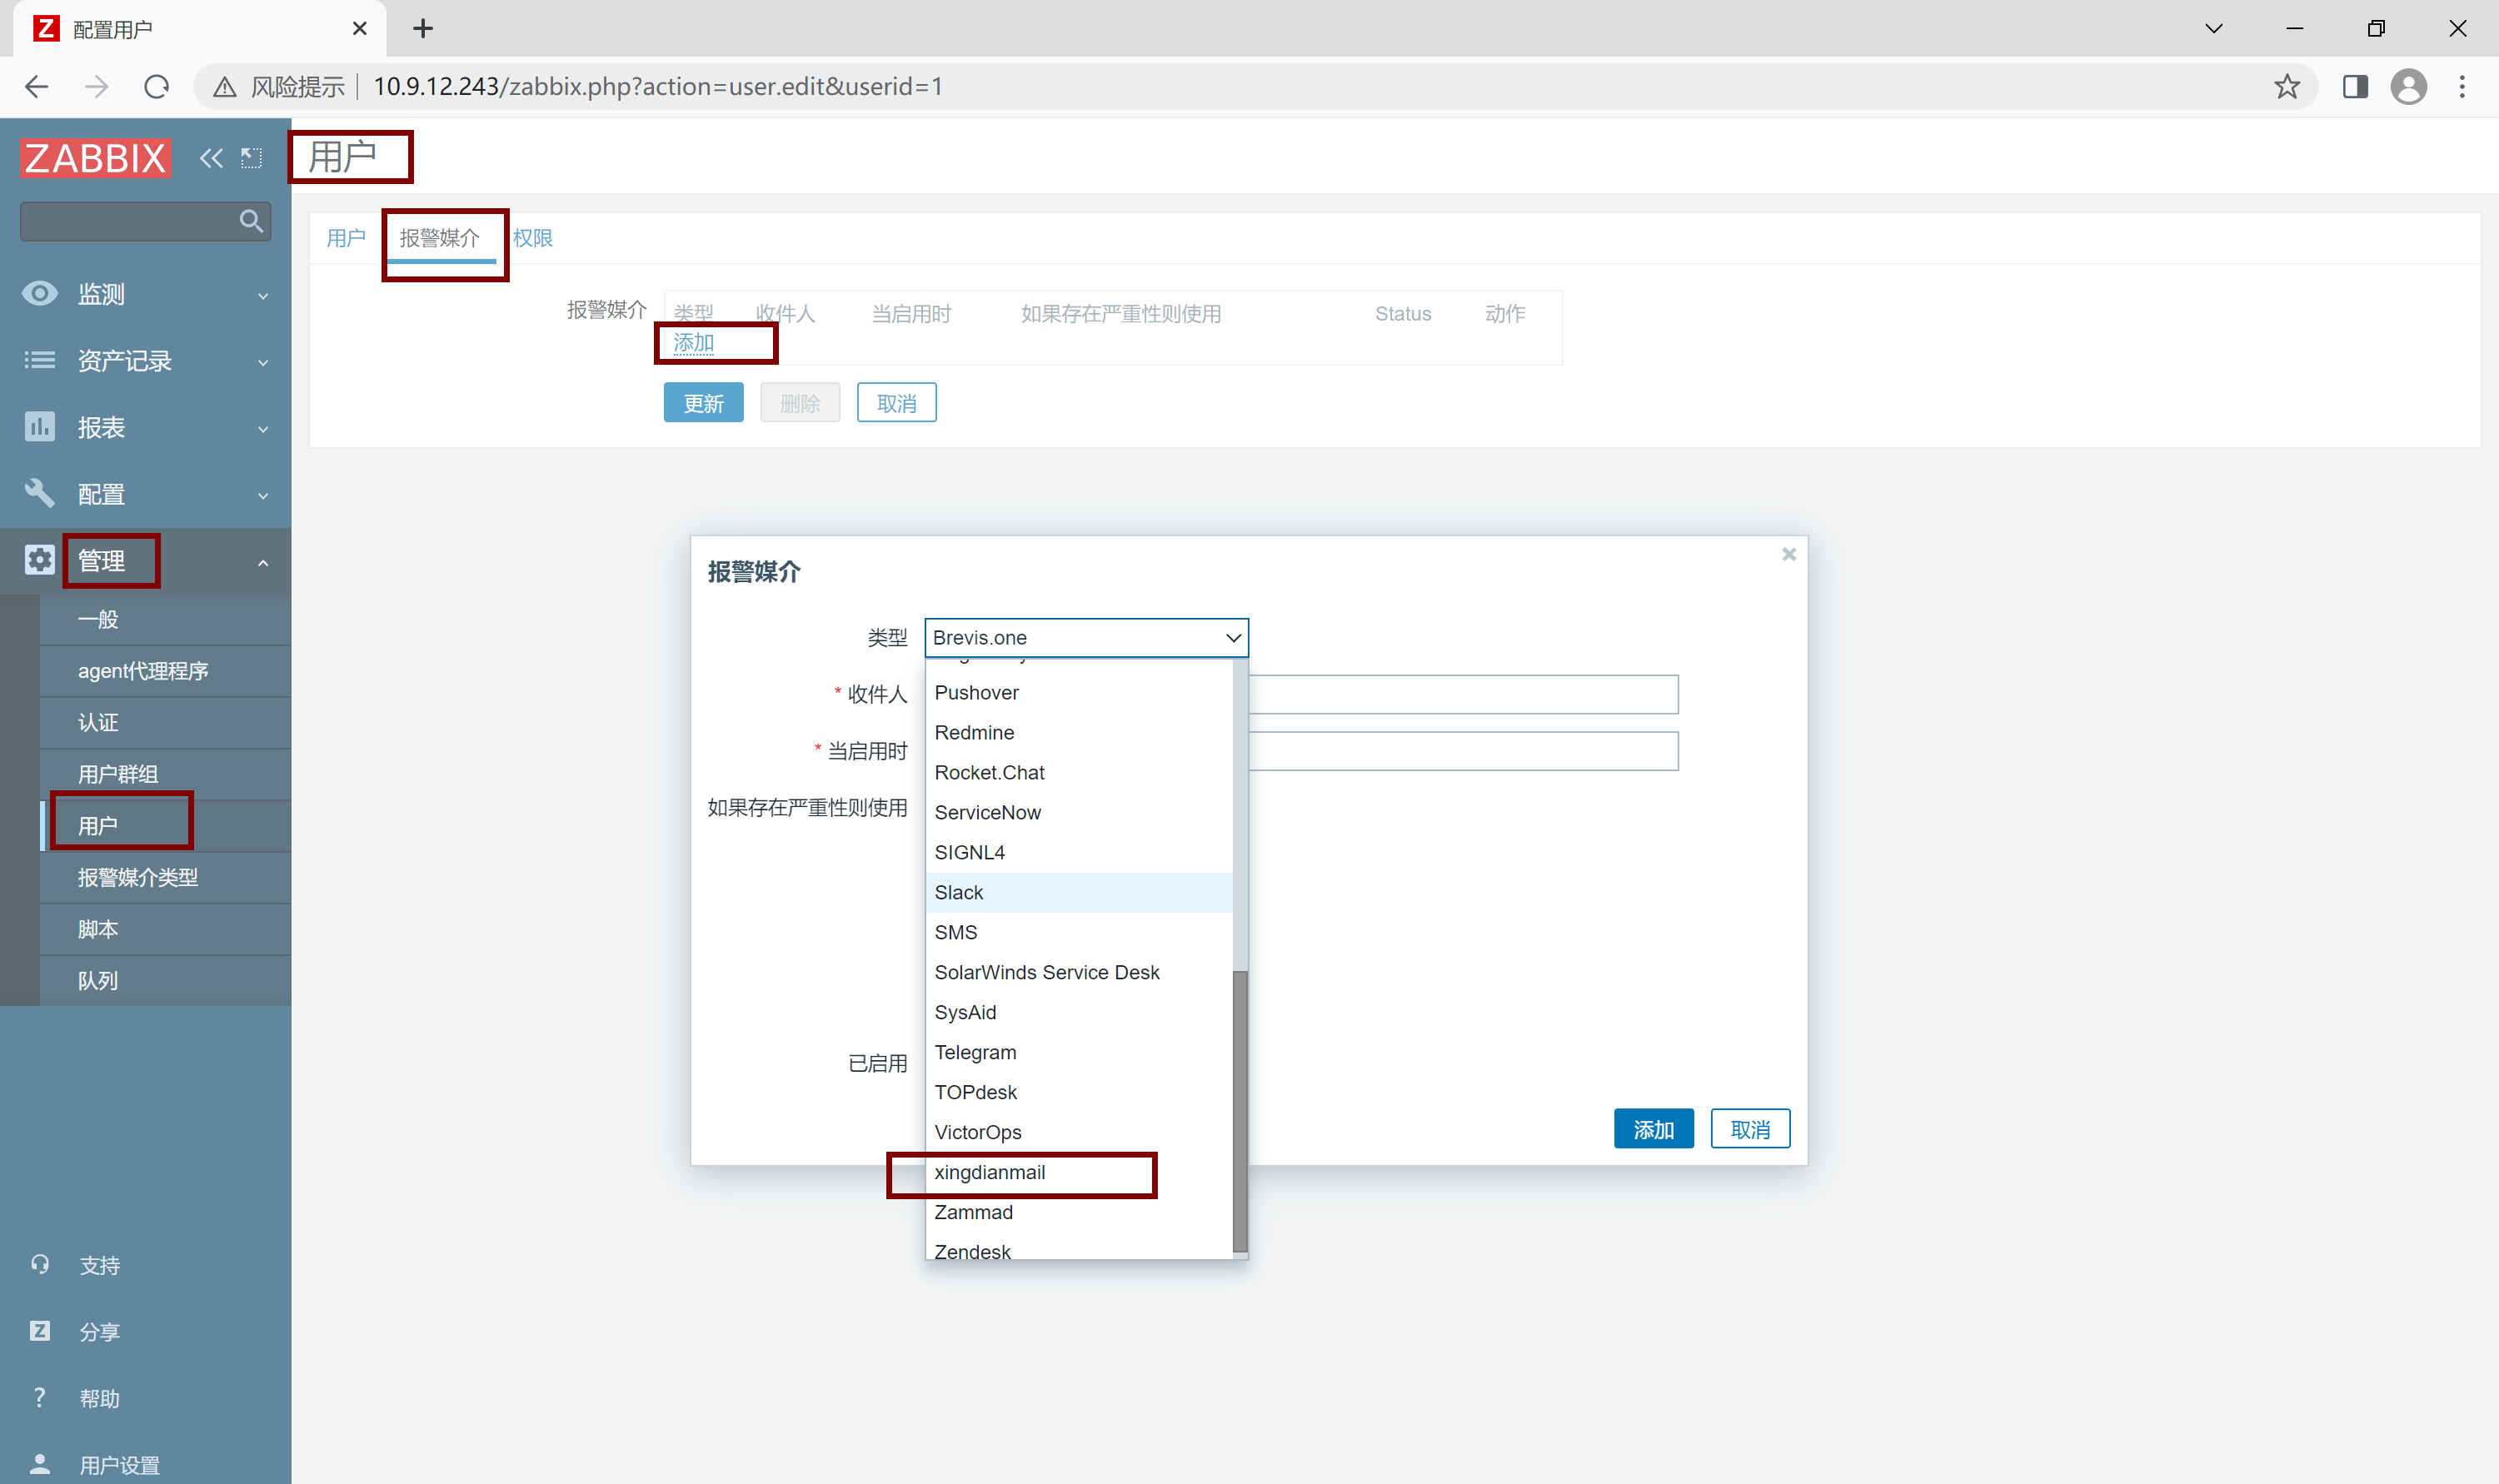Screen dimensions: 2499x1484
Task: Open 队列 menu item
Action: pyautogui.click(x=165, y=981)
